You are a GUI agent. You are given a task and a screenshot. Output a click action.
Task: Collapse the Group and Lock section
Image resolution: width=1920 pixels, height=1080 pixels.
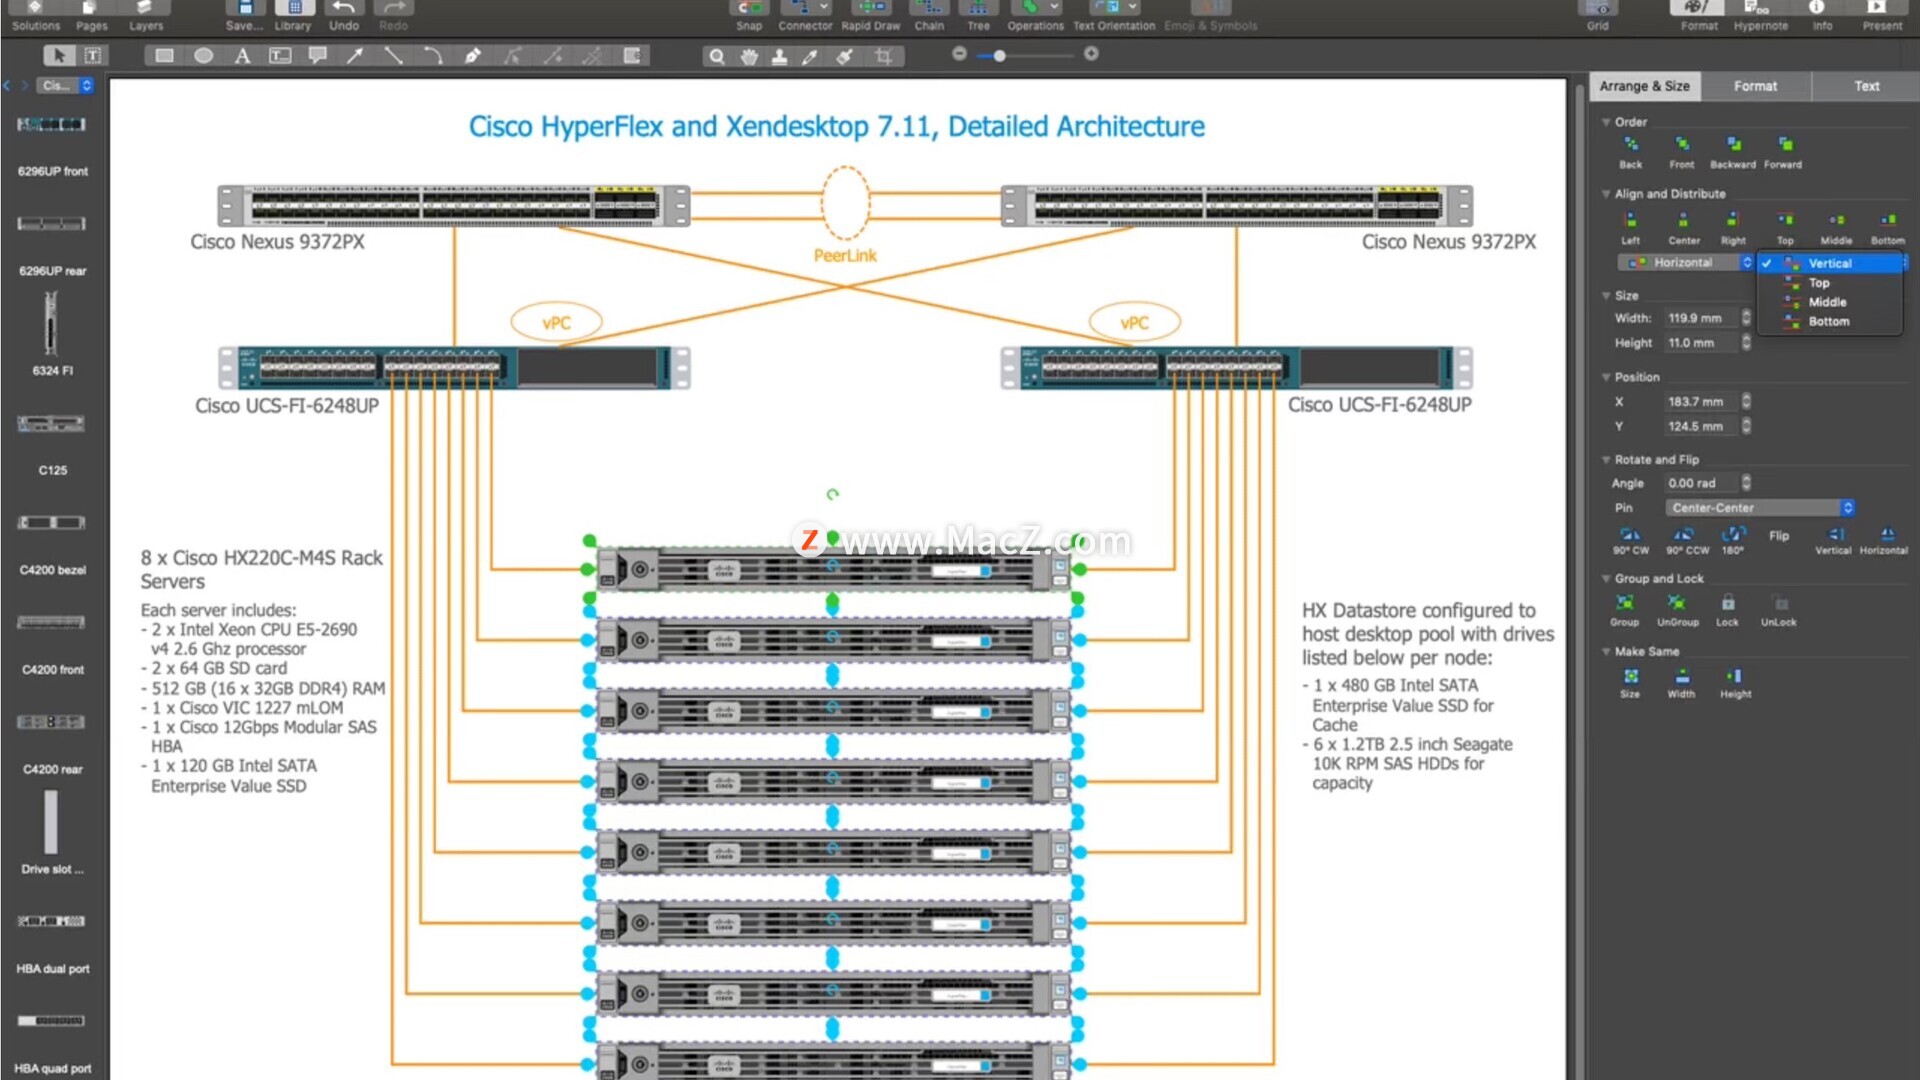pyautogui.click(x=1606, y=579)
